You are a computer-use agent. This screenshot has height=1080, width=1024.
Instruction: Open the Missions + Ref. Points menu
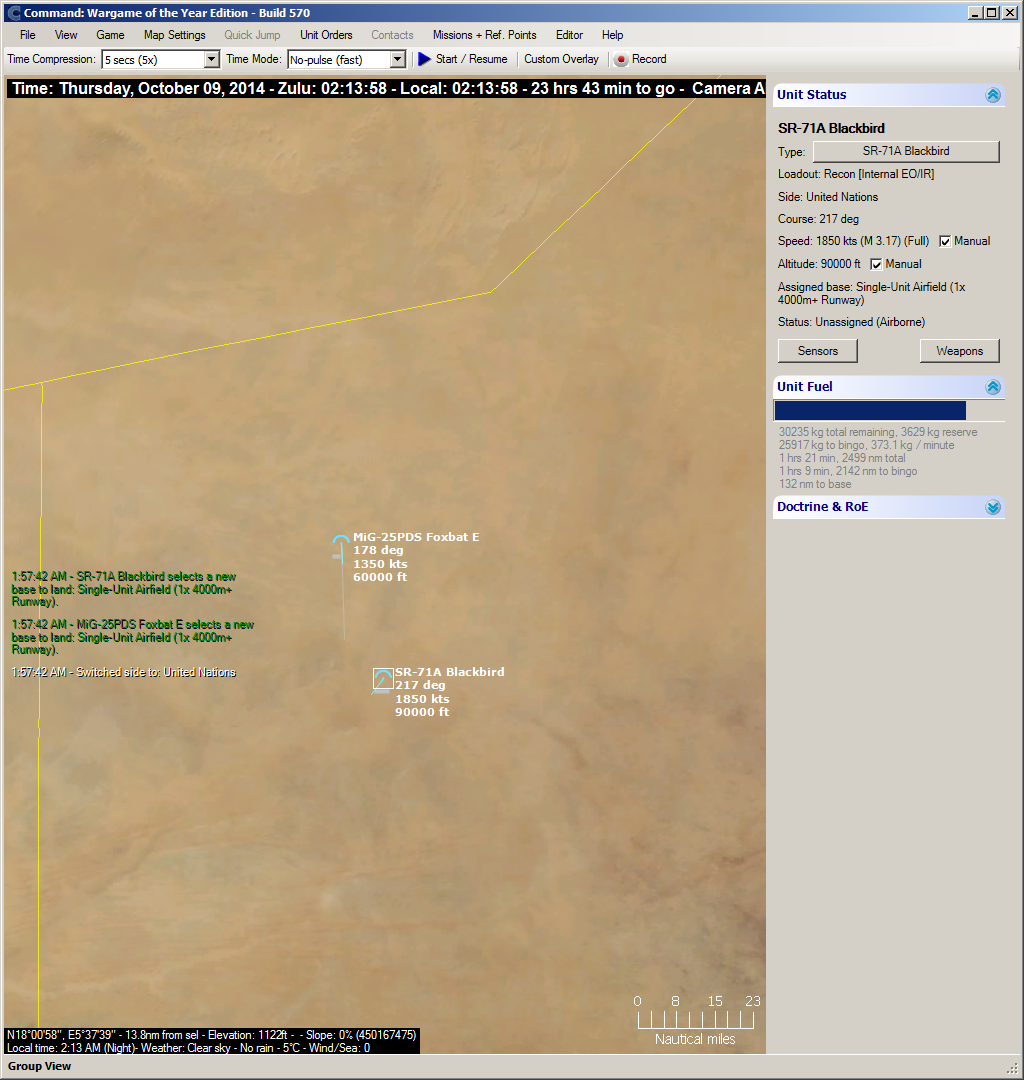coord(485,35)
